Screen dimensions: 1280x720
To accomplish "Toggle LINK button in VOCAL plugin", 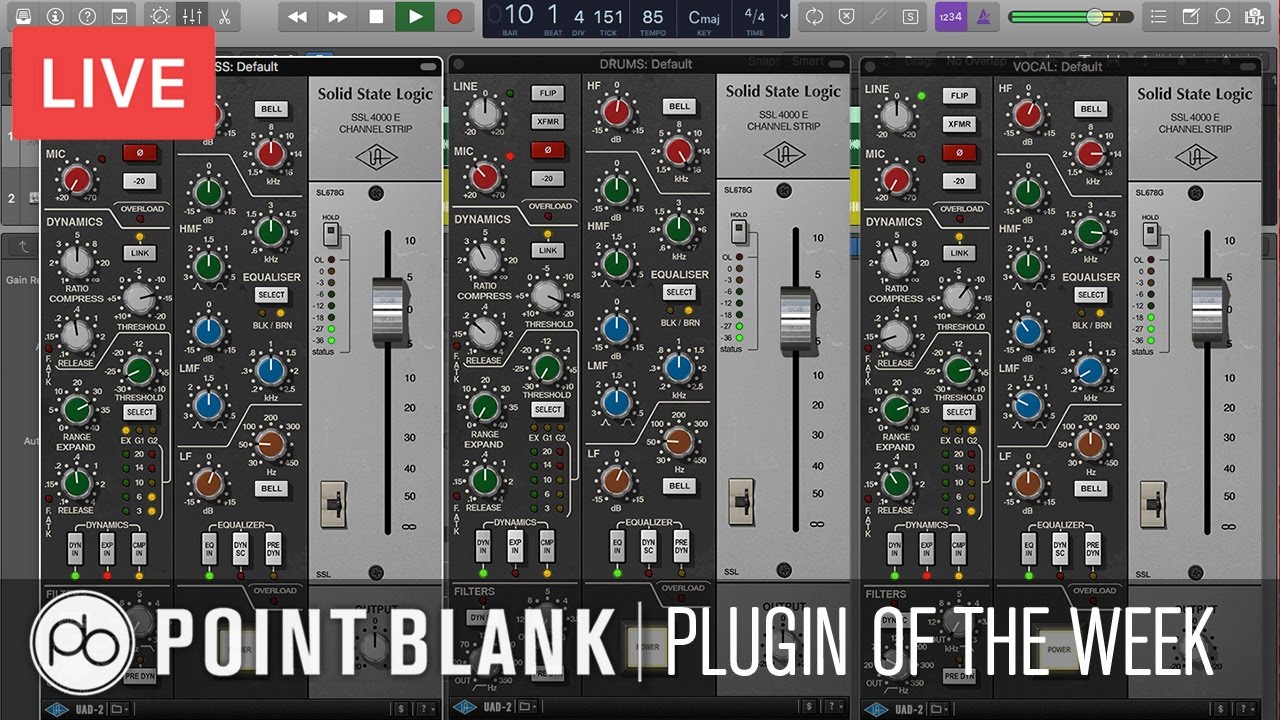I will click(959, 253).
